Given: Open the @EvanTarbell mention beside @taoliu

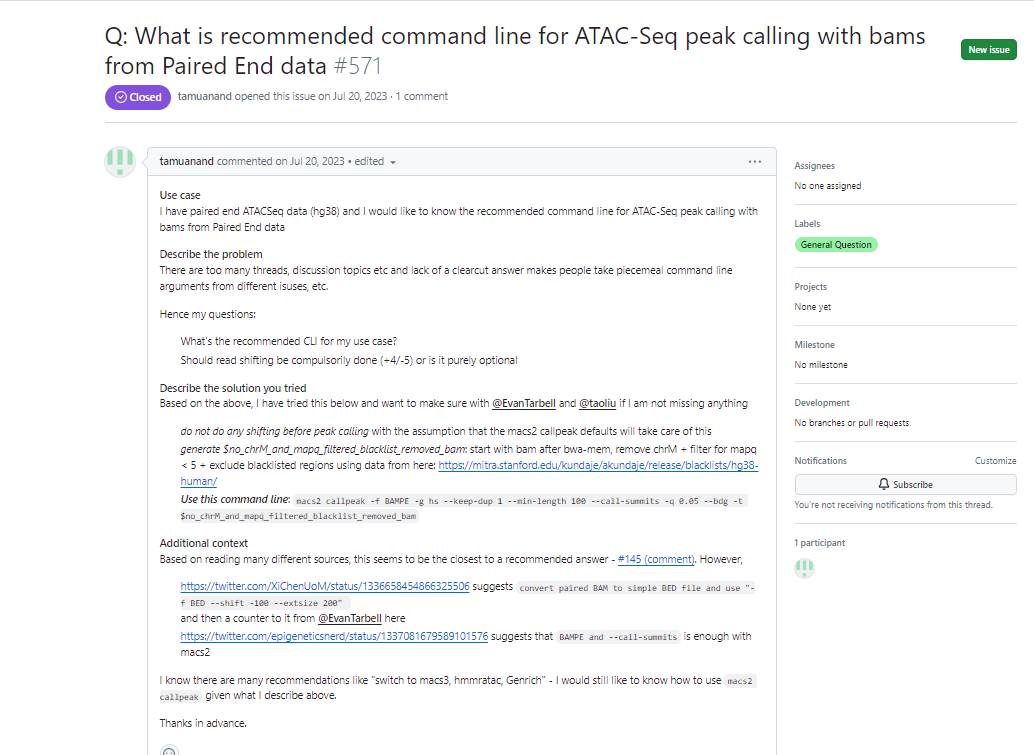Looking at the screenshot, I should pyautogui.click(x=523, y=404).
